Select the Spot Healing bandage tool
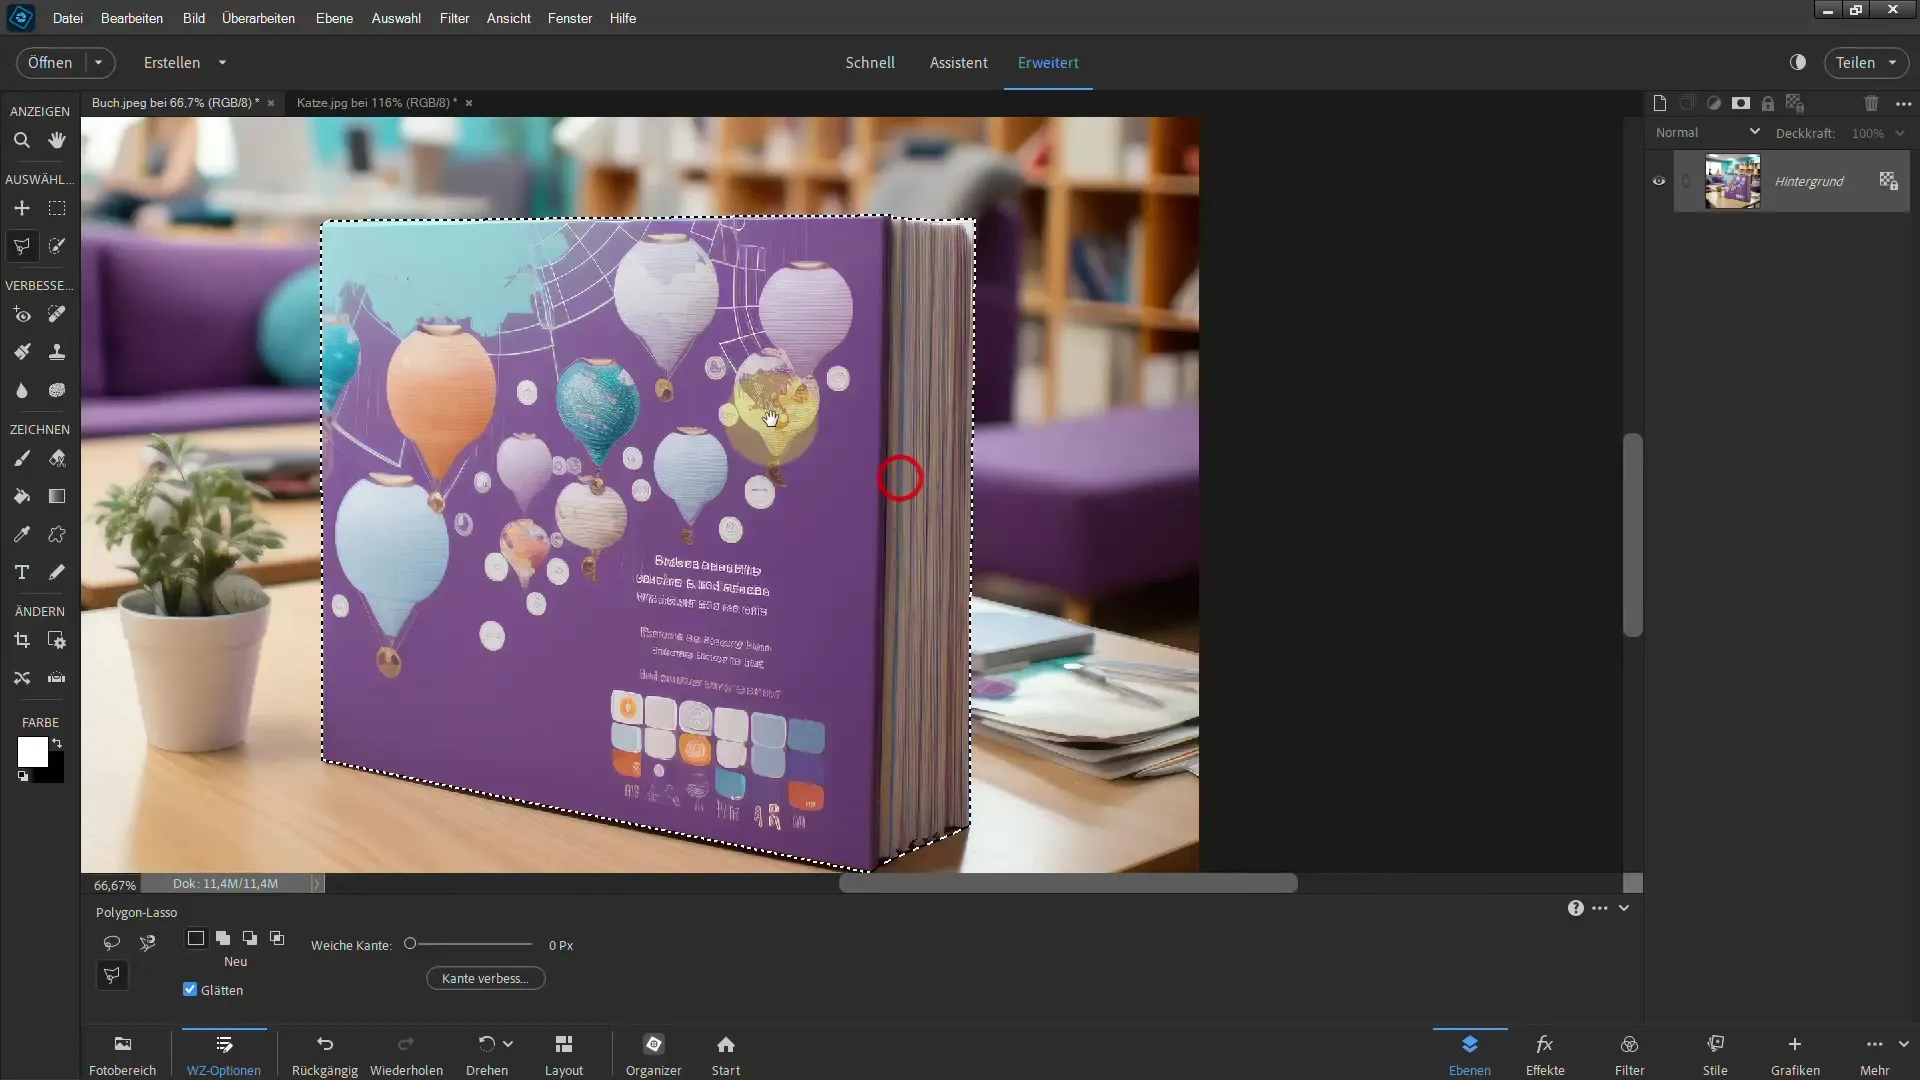This screenshot has height=1080, width=1920. (57, 315)
